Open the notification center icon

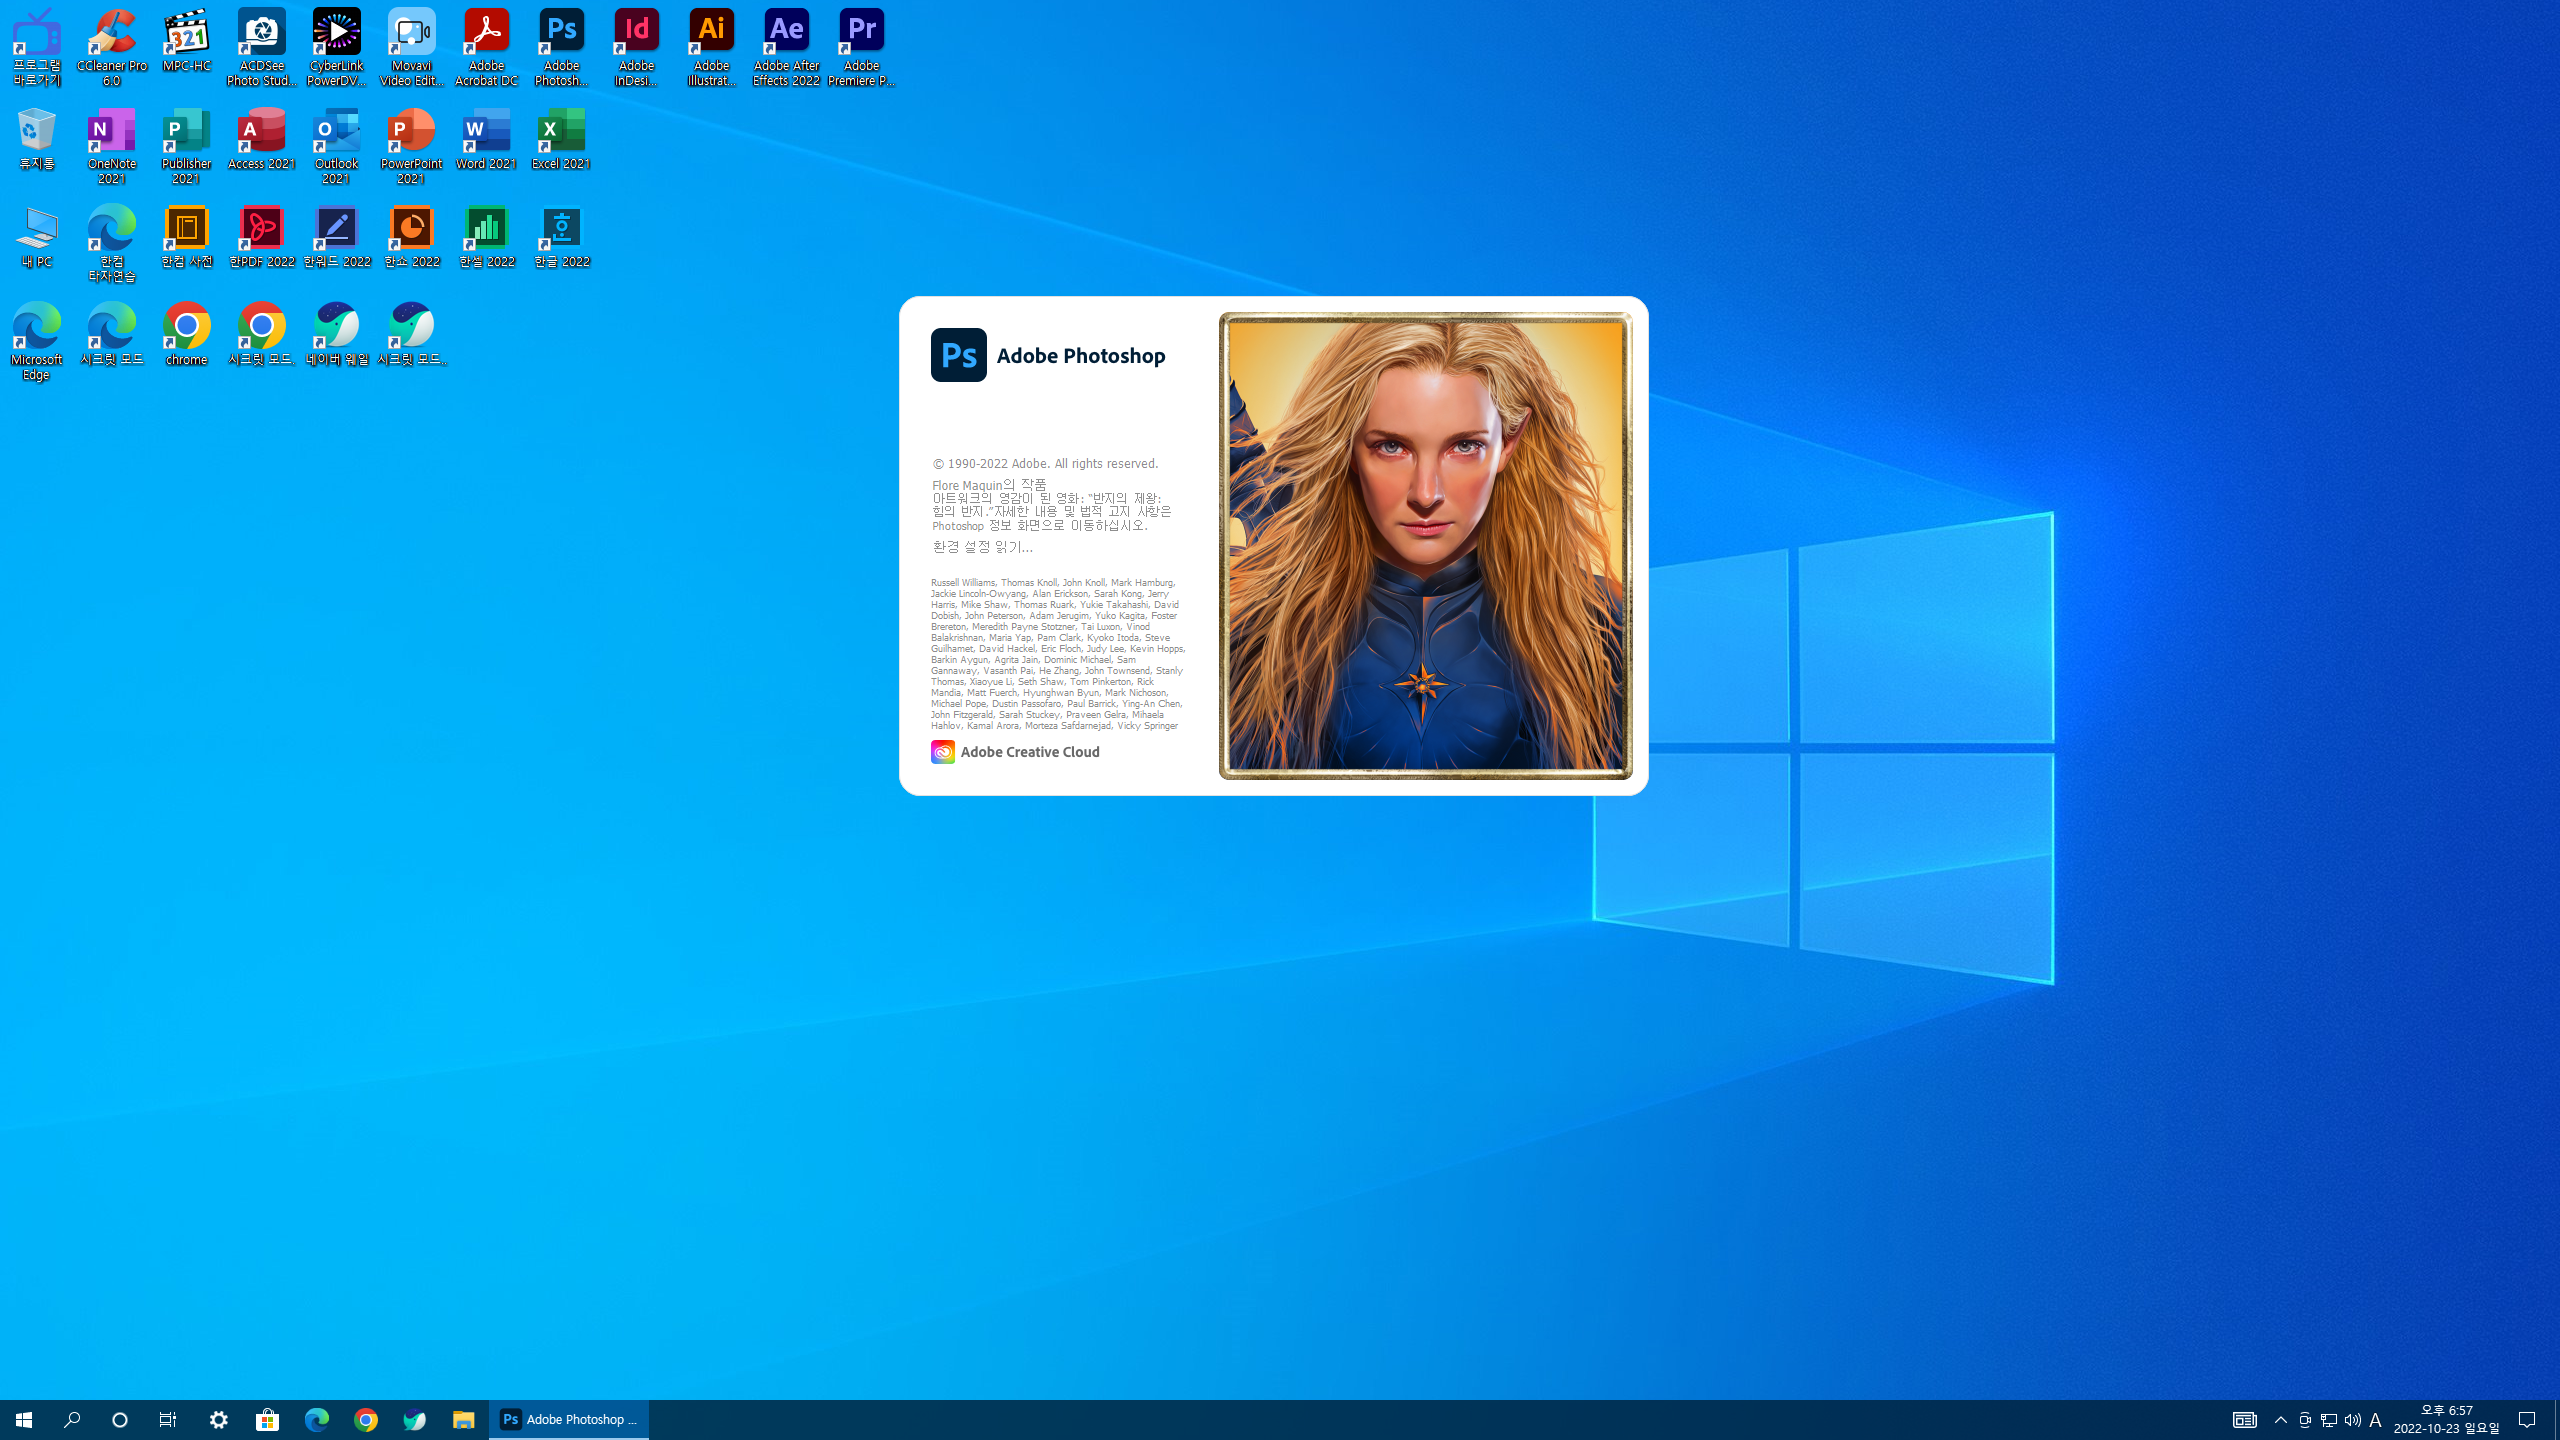(x=2527, y=1420)
